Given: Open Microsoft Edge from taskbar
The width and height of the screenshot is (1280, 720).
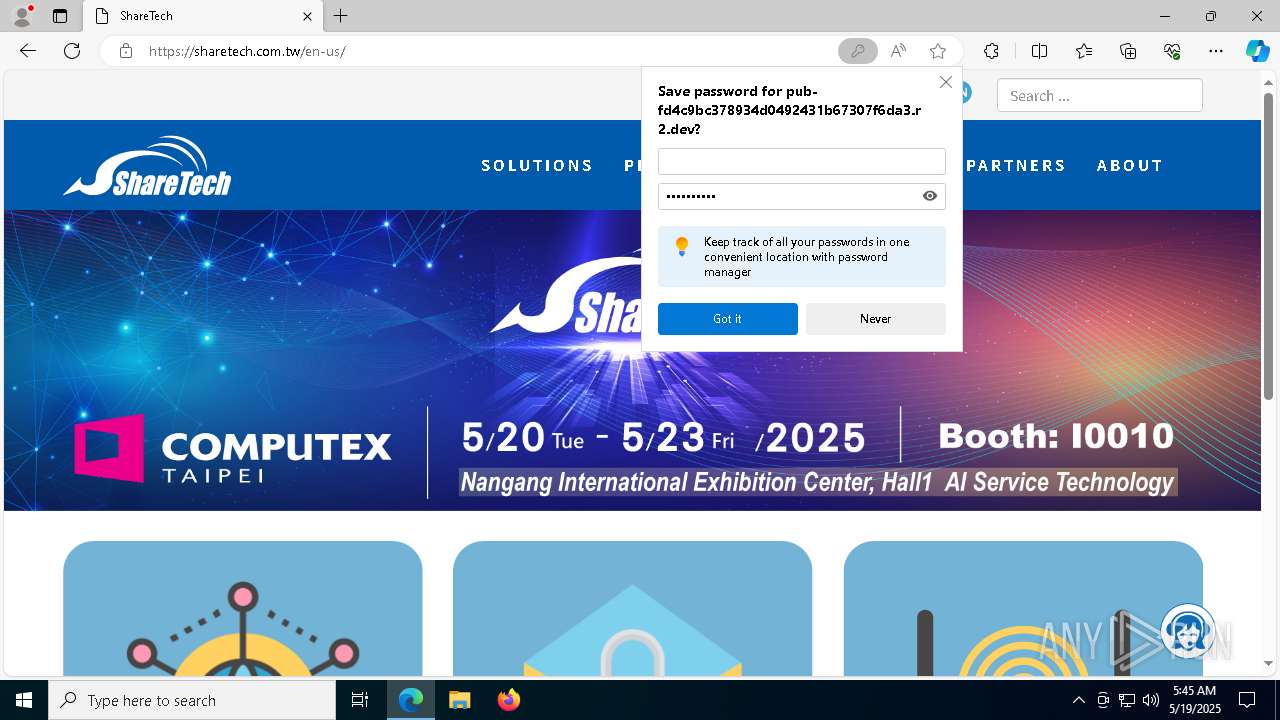Looking at the screenshot, I should pos(411,700).
